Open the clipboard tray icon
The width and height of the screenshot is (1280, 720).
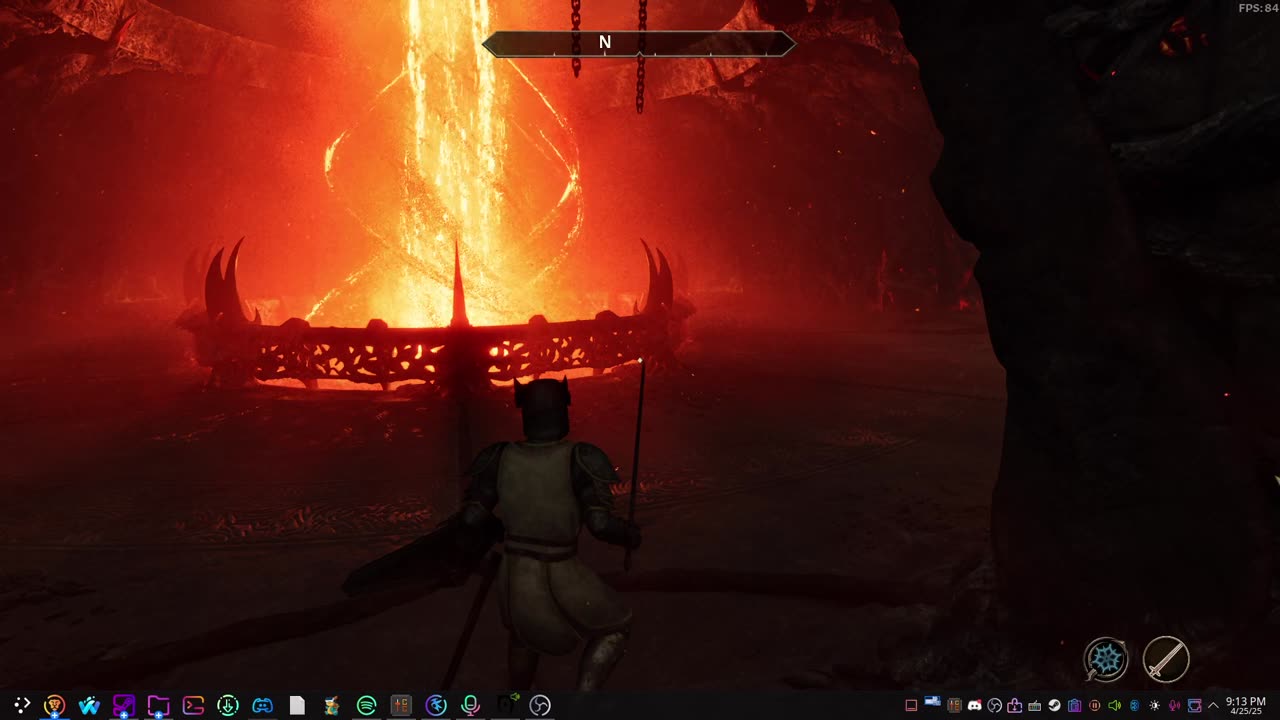click(1075, 705)
